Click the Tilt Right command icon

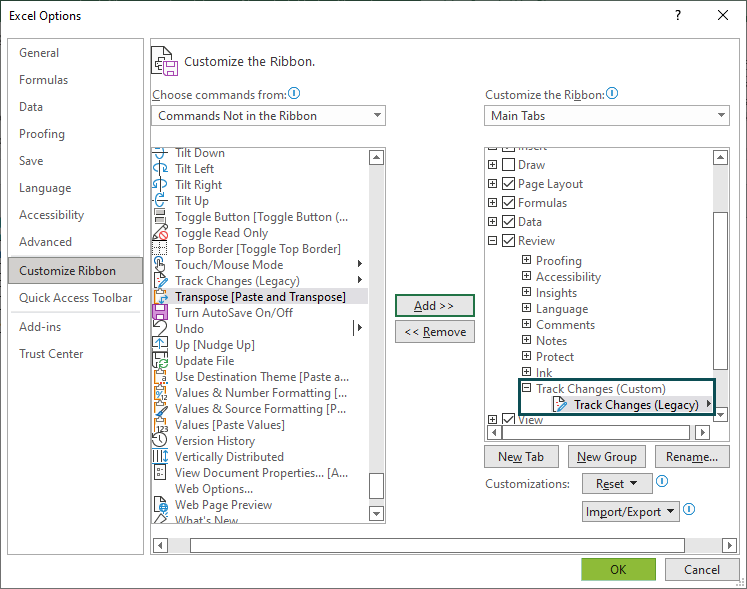pos(160,185)
